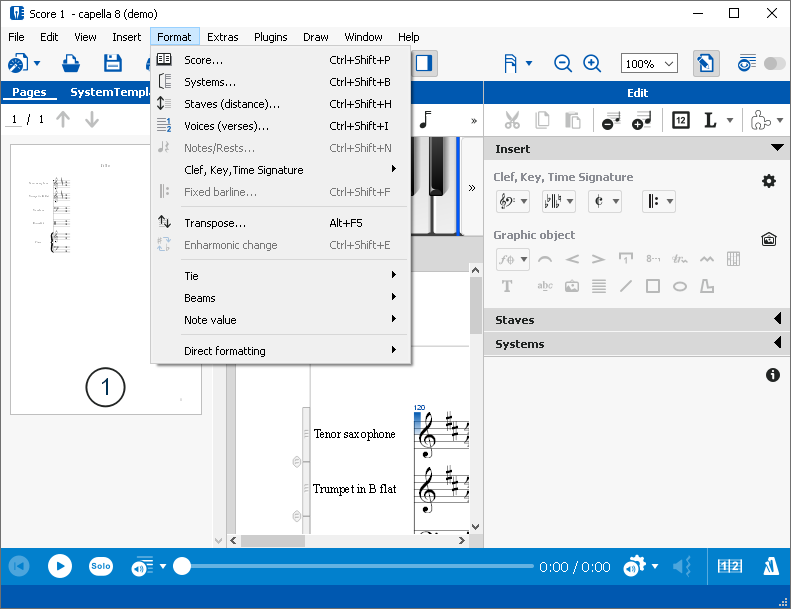This screenshot has width=791, height=609.
Task: Open Clef, Key, Time Signature submenu
Action: click(x=280, y=170)
